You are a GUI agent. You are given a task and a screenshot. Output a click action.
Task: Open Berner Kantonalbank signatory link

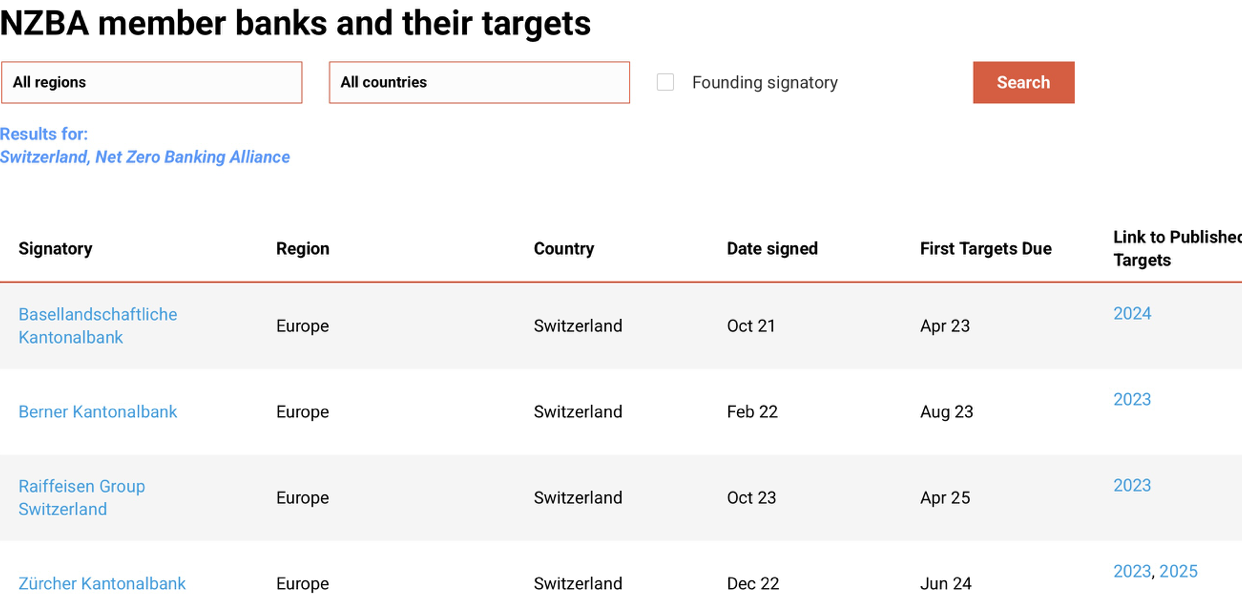point(98,412)
